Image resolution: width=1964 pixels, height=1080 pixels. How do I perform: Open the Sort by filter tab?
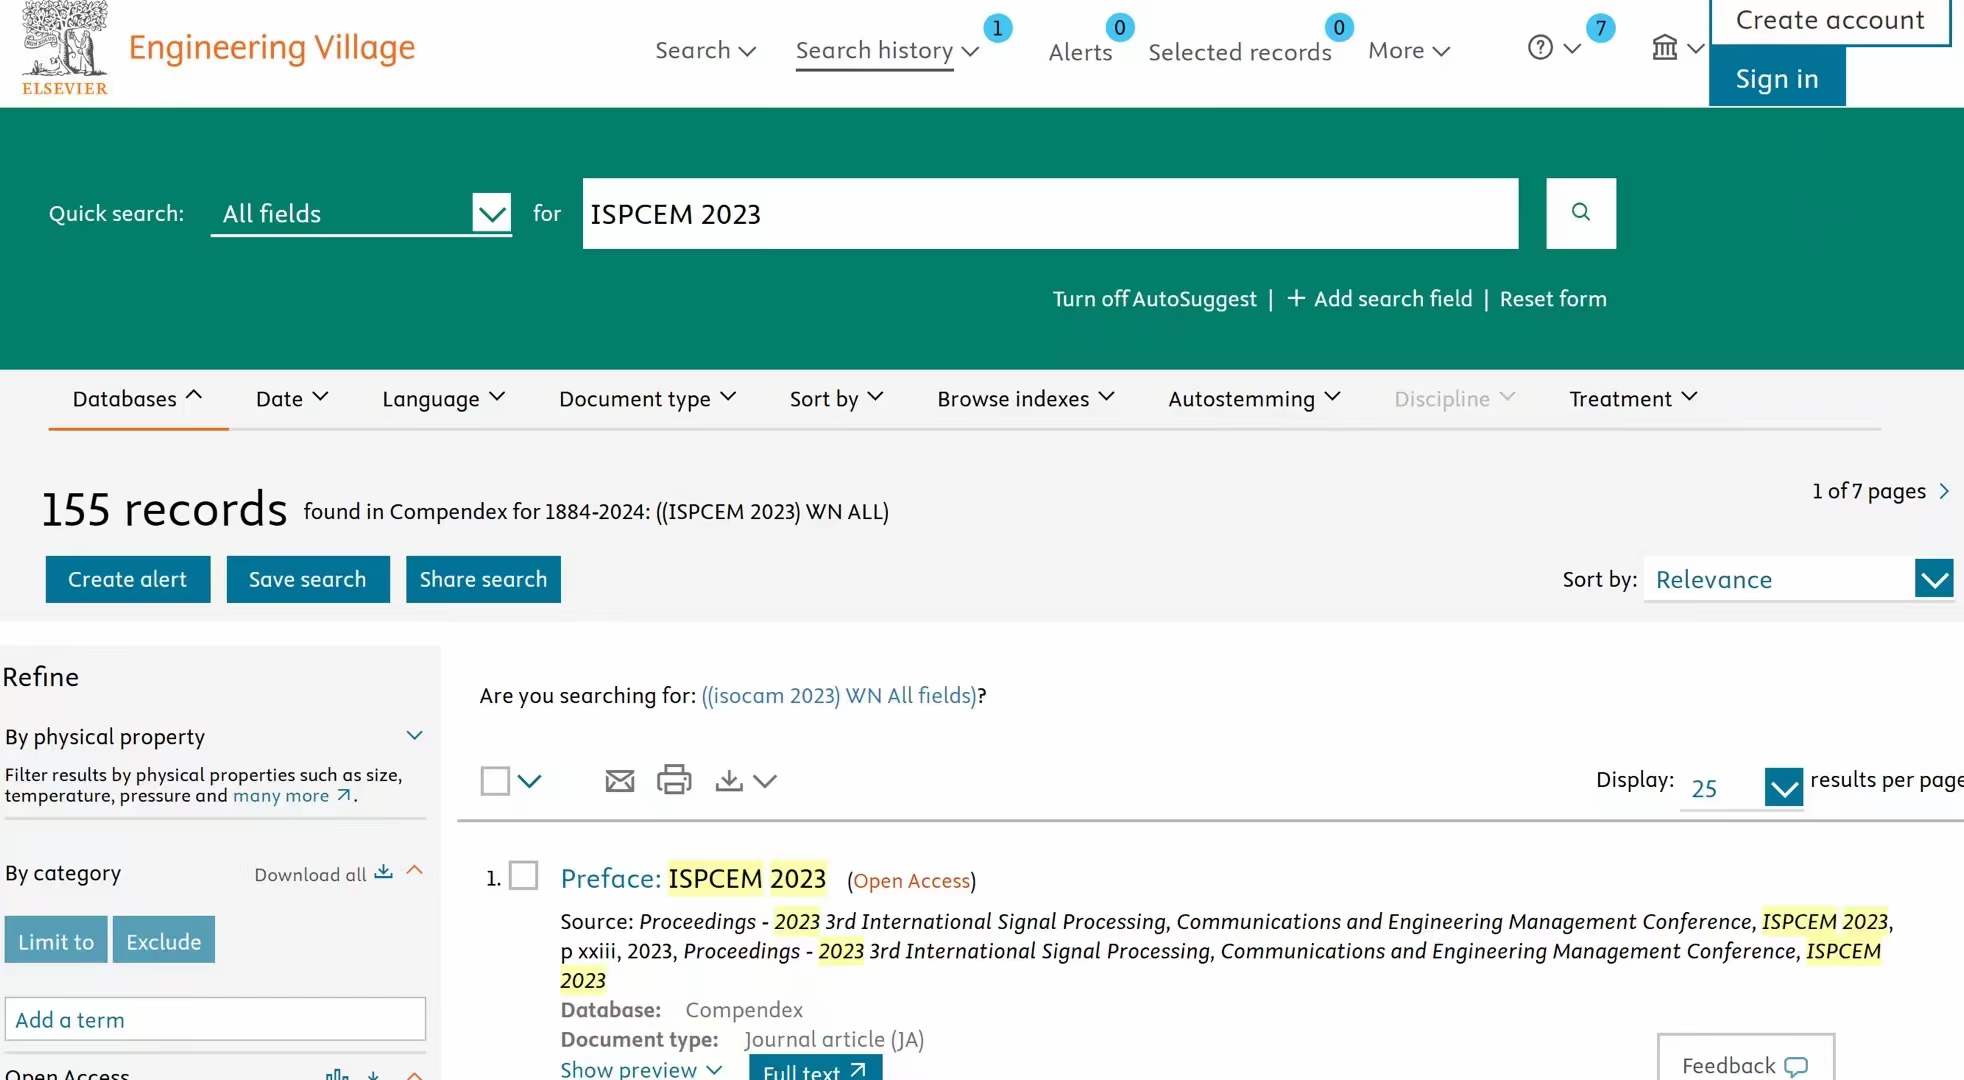(x=836, y=398)
